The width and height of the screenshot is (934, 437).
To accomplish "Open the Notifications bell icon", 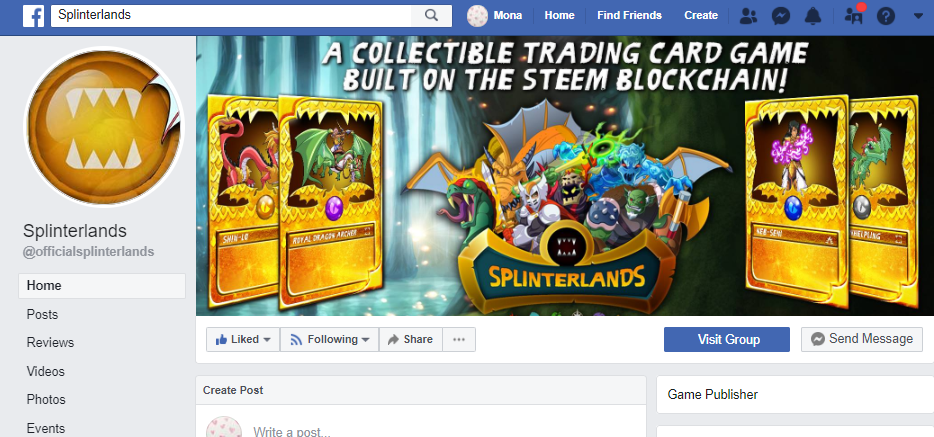I will (x=812, y=16).
